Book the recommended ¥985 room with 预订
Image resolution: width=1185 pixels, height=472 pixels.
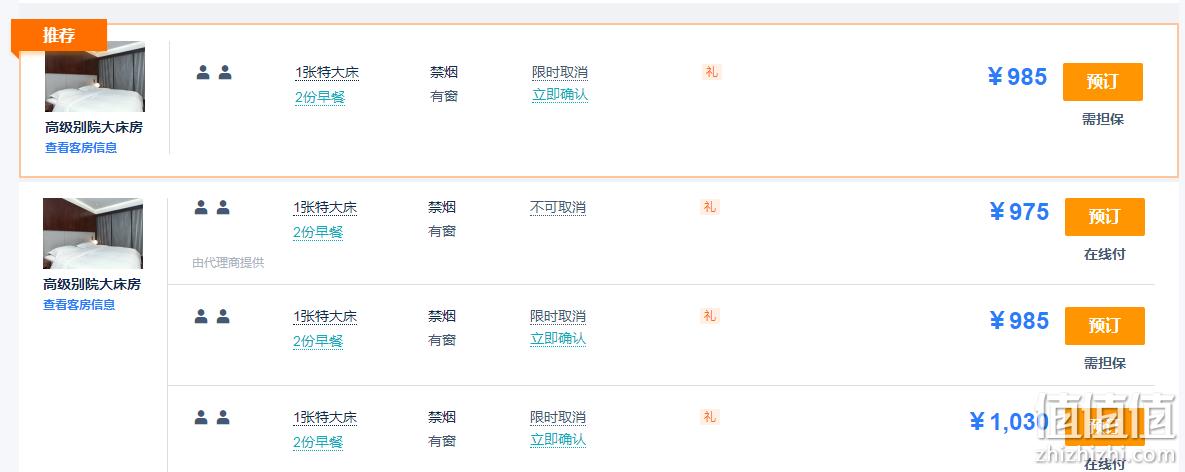coord(1103,82)
